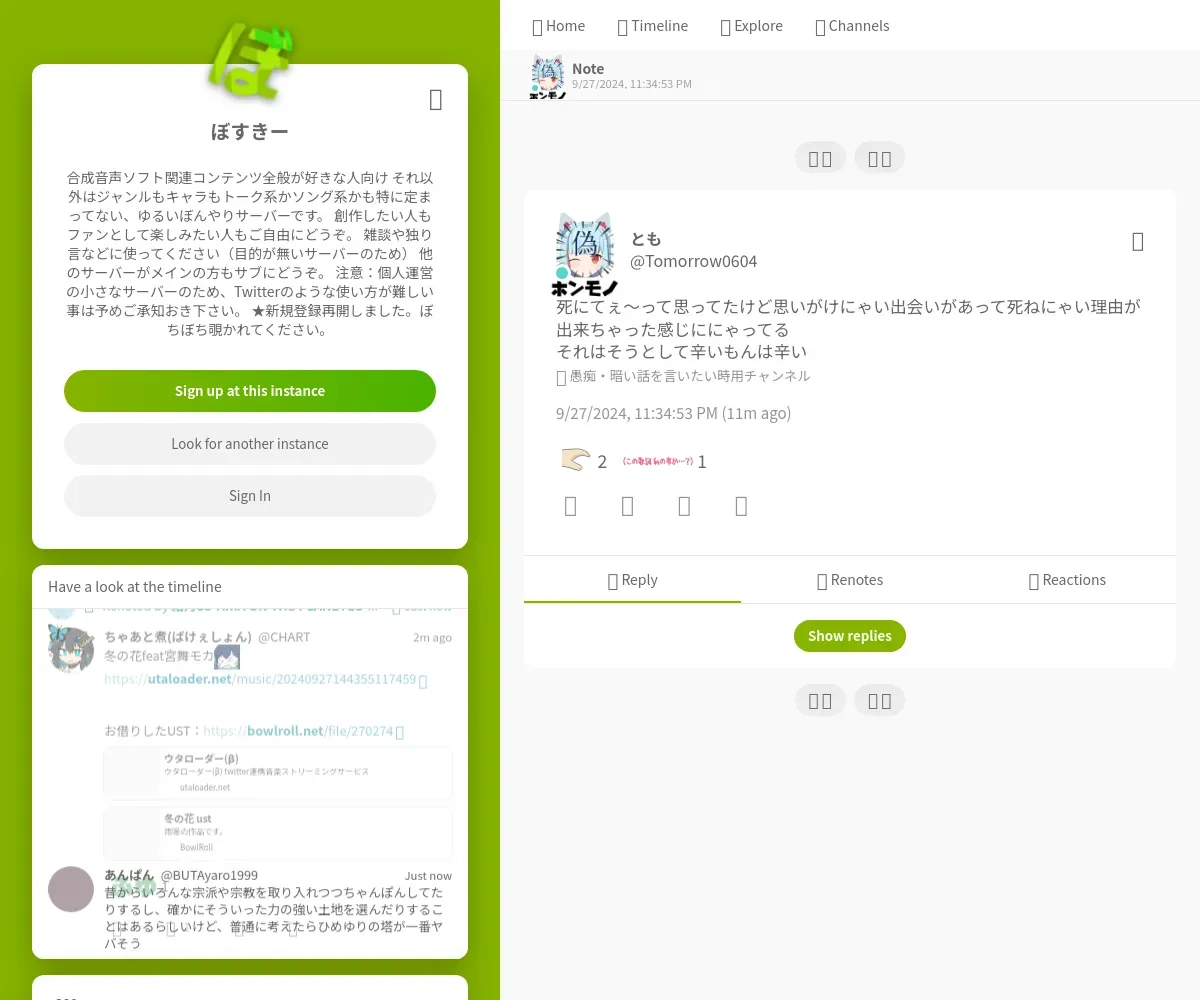This screenshot has width=1200, height=1000.
Task: Click the Note page title in the header
Action: pyautogui.click(x=588, y=69)
